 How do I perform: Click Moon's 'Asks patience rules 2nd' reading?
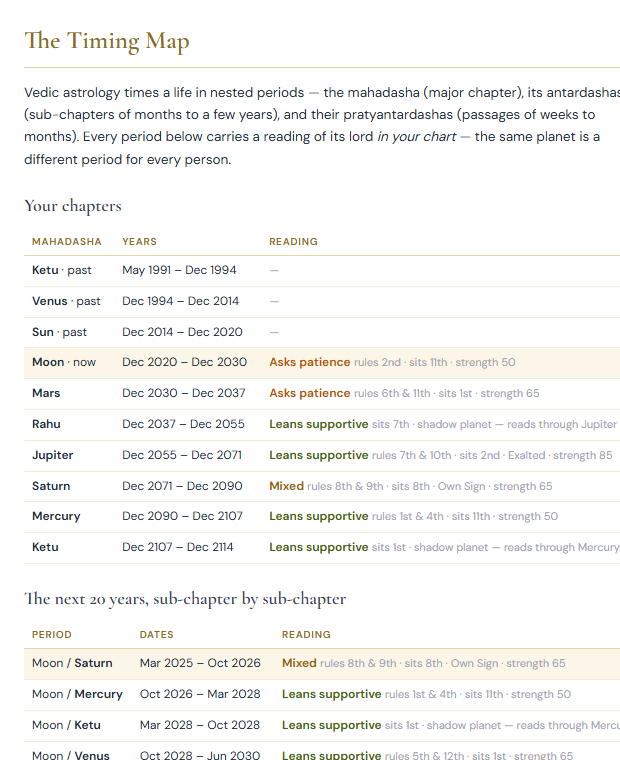392,362
